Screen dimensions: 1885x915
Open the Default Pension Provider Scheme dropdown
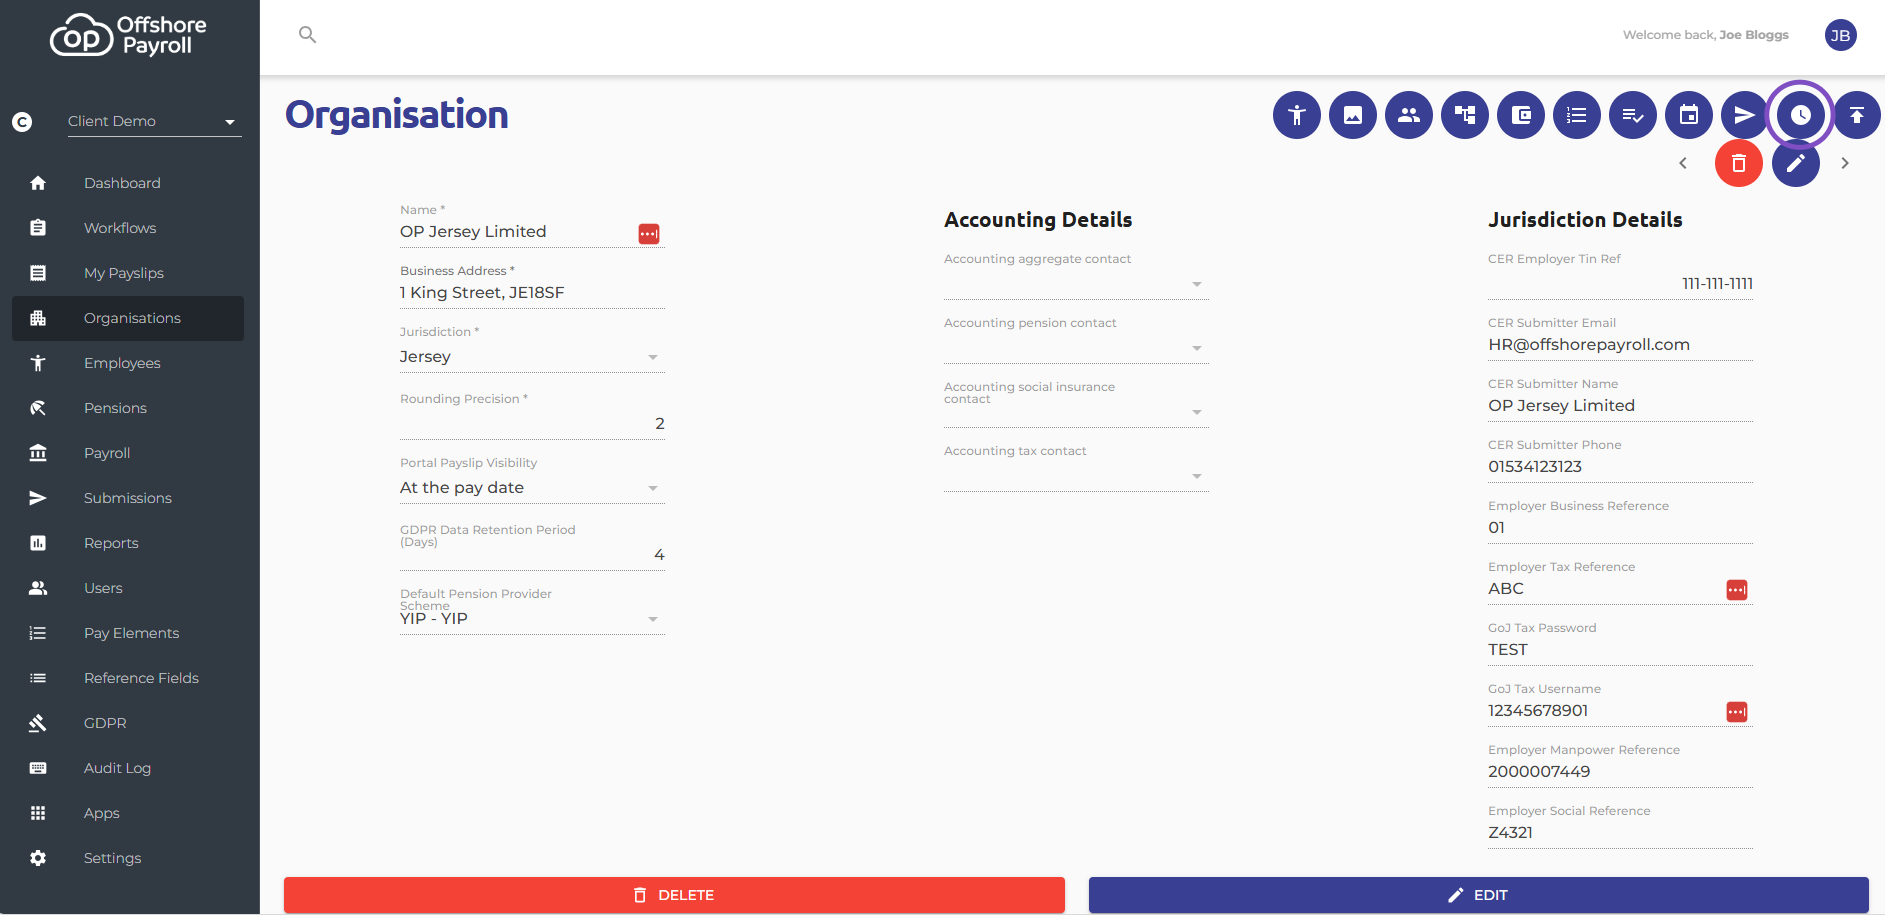pyautogui.click(x=532, y=619)
